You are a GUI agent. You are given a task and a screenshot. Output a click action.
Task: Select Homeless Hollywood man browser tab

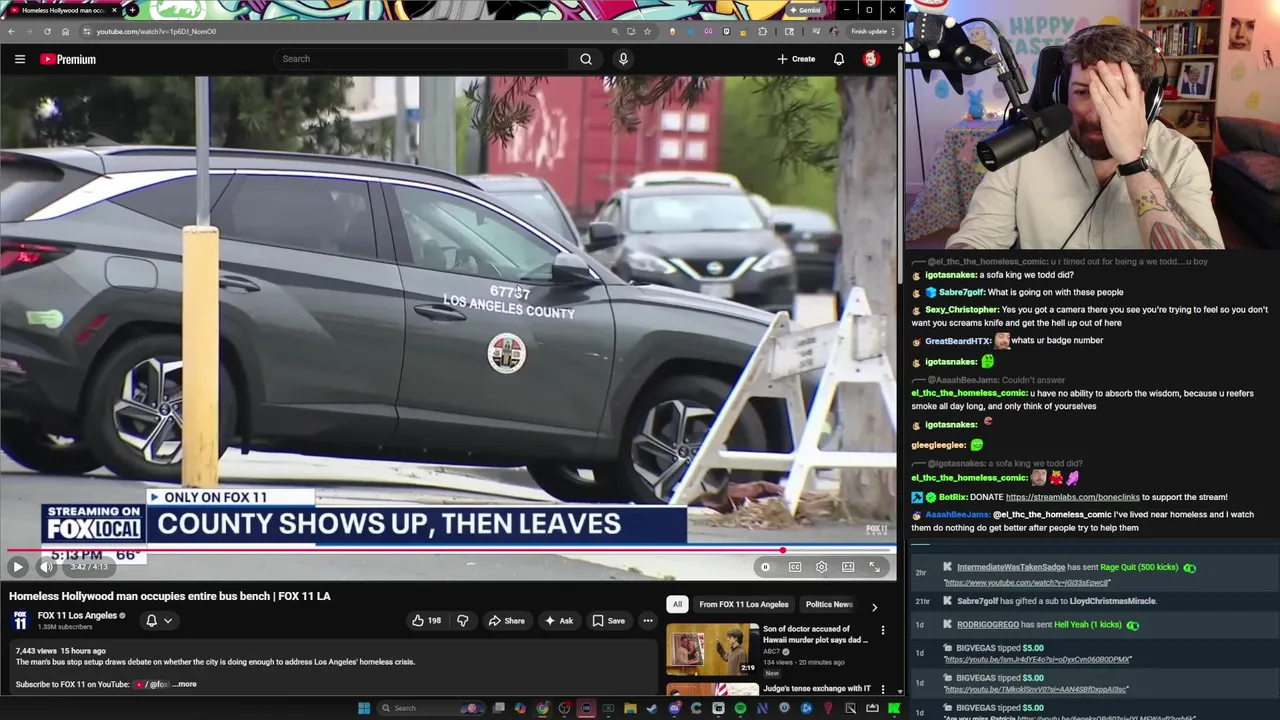[x=62, y=10]
